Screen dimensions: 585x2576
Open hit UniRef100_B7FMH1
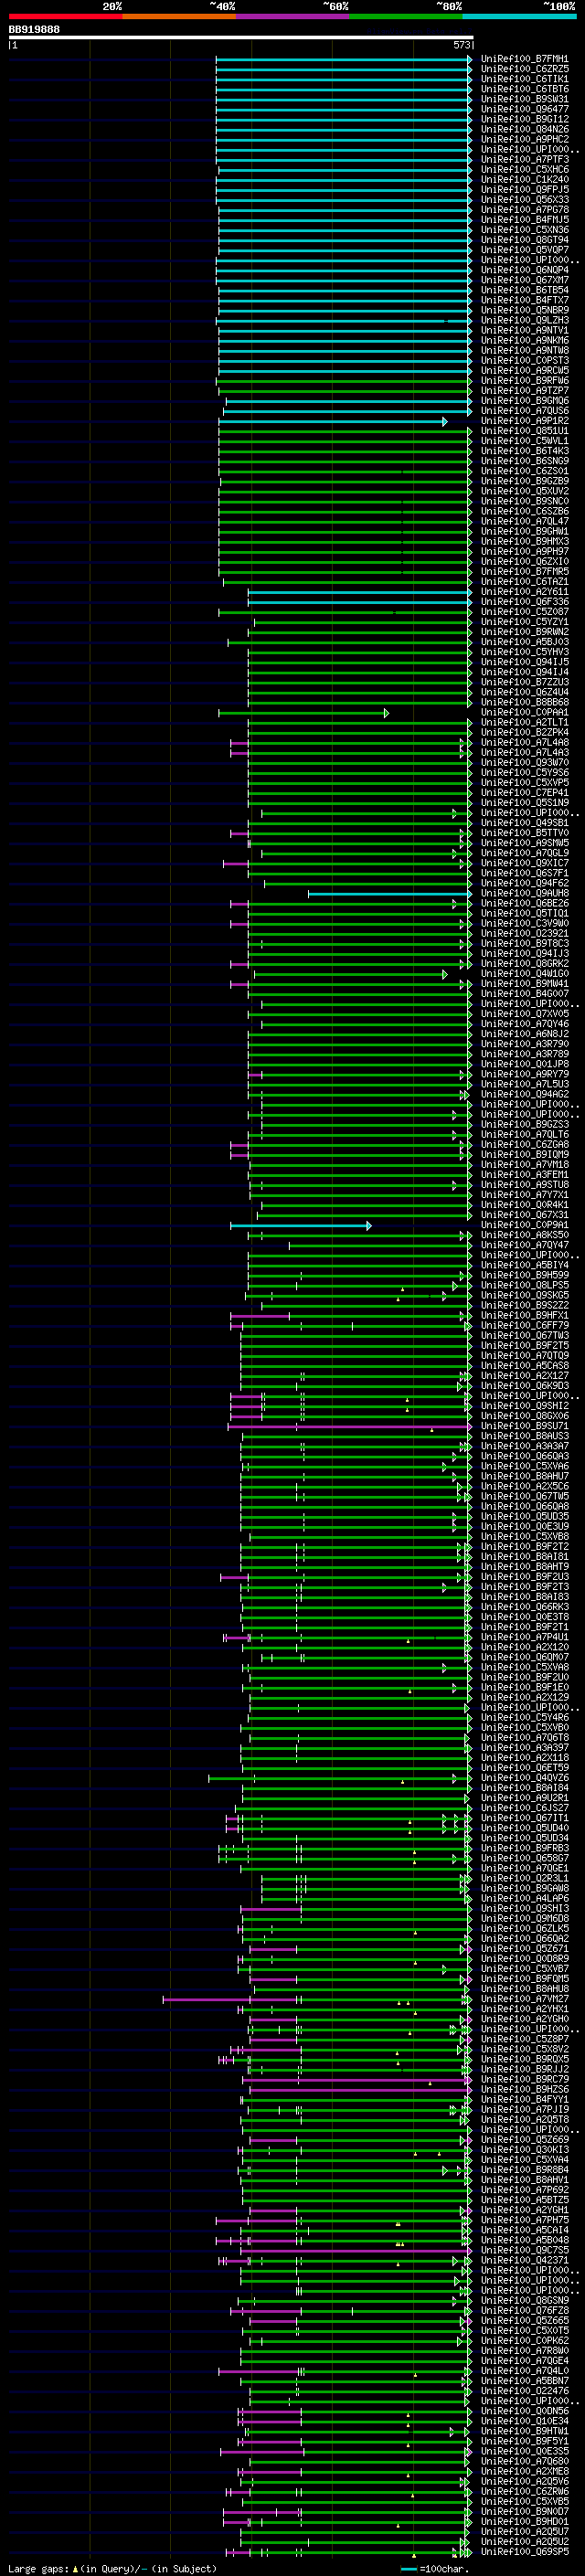[524, 59]
